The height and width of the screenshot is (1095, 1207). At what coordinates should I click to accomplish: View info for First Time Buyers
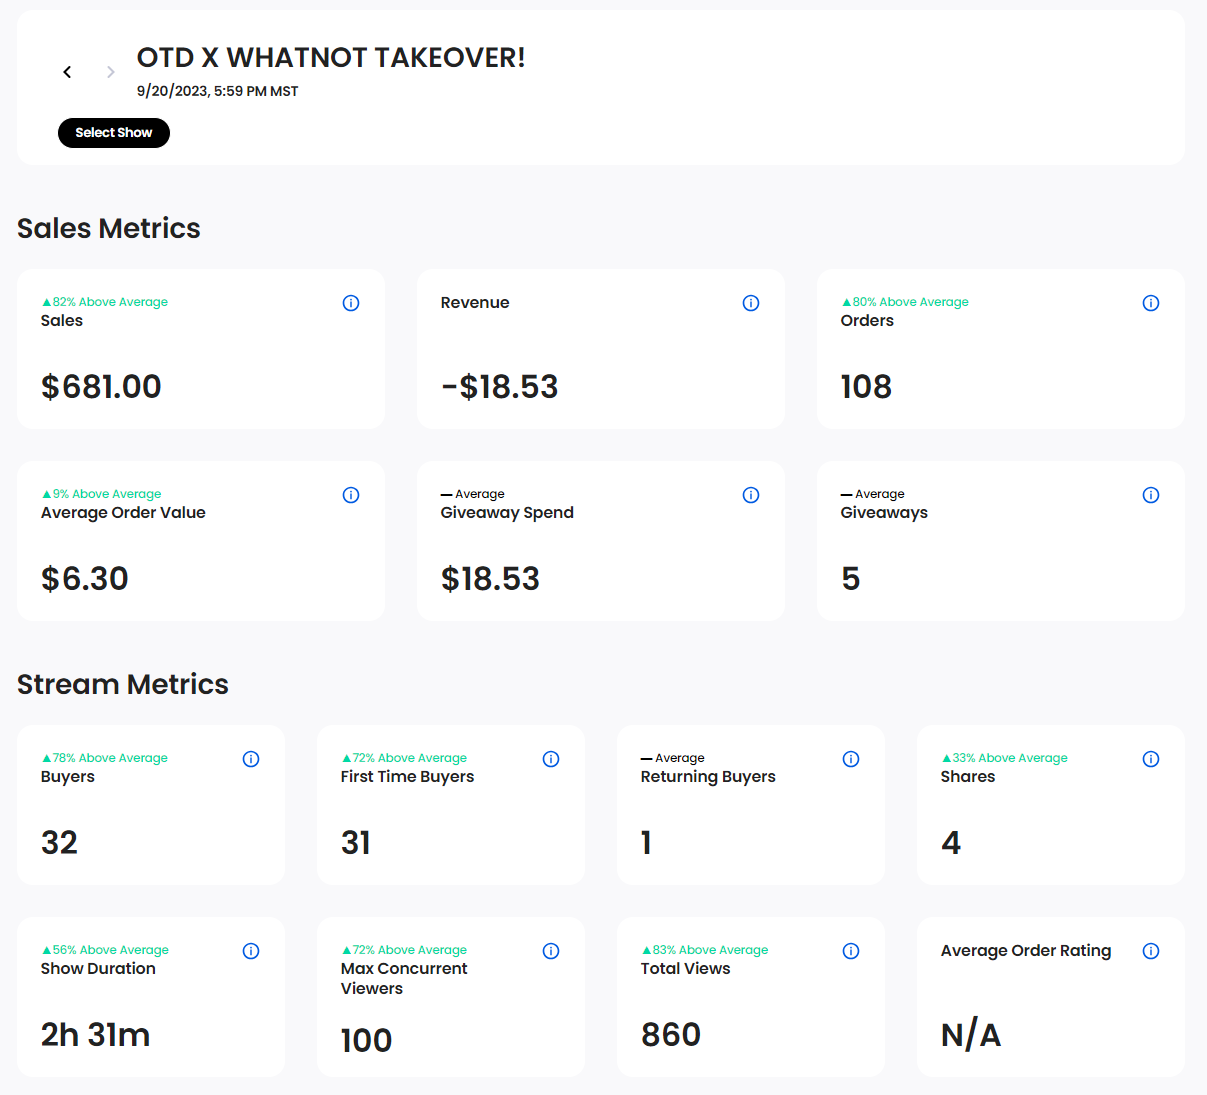click(551, 759)
